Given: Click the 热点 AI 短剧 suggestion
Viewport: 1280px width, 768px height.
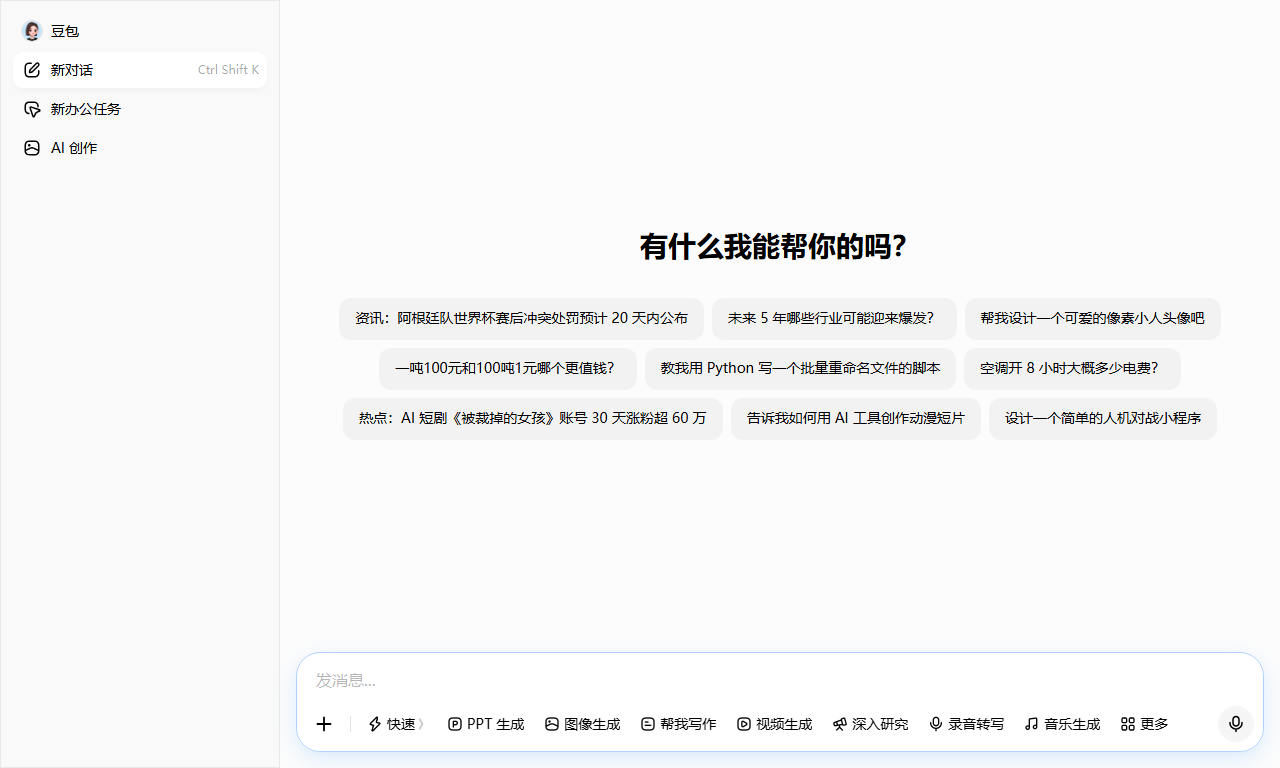Looking at the screenshot, I should [533, 419].
